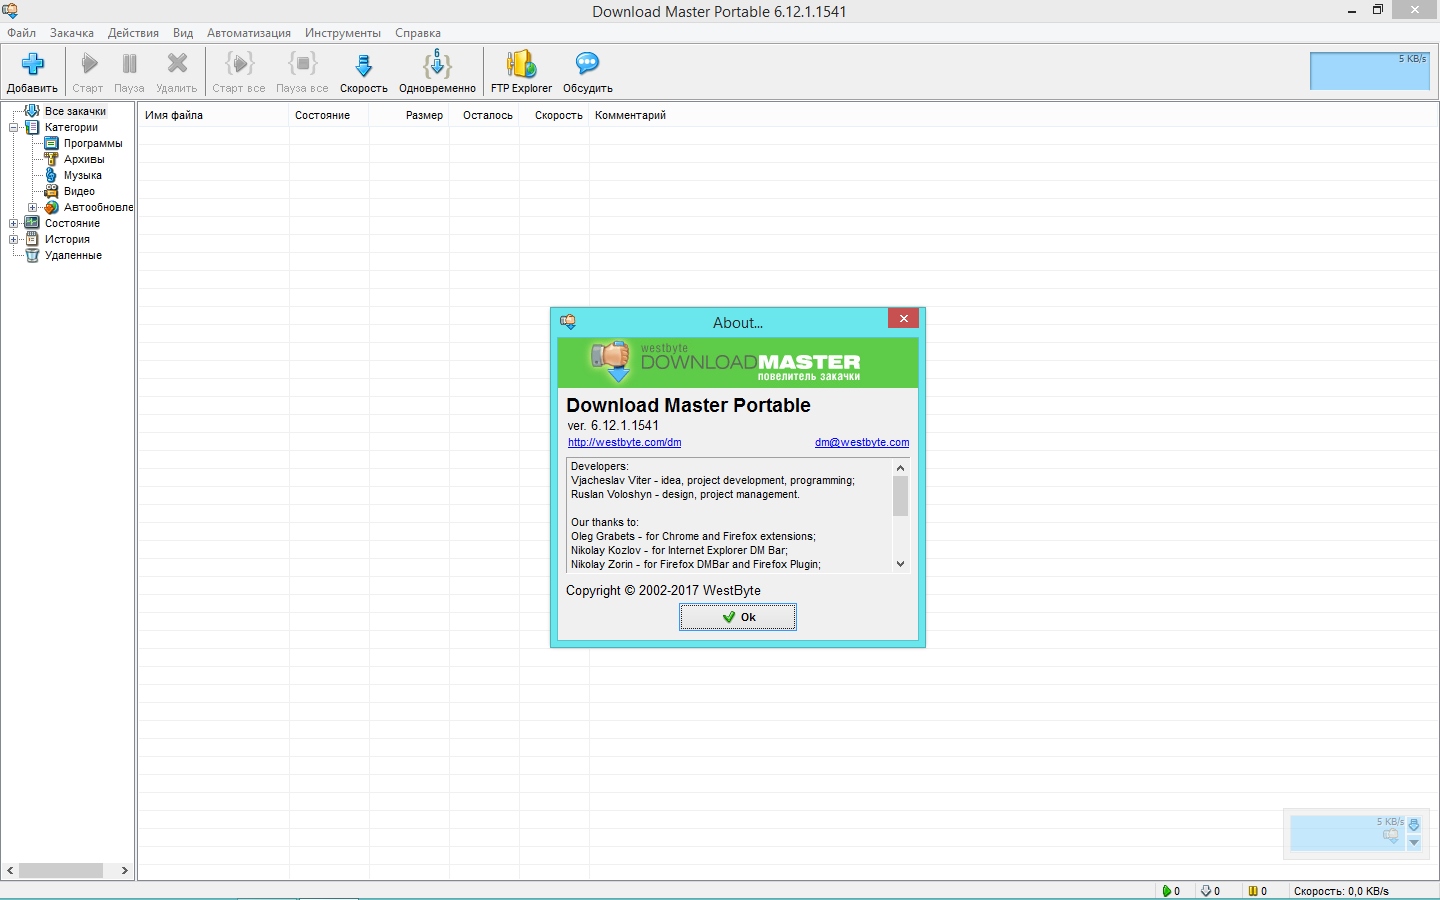Image resolution: width=1440 pixels, height=900 pixels.
Task: Open the Закачка menu
Action: [72, 33]
